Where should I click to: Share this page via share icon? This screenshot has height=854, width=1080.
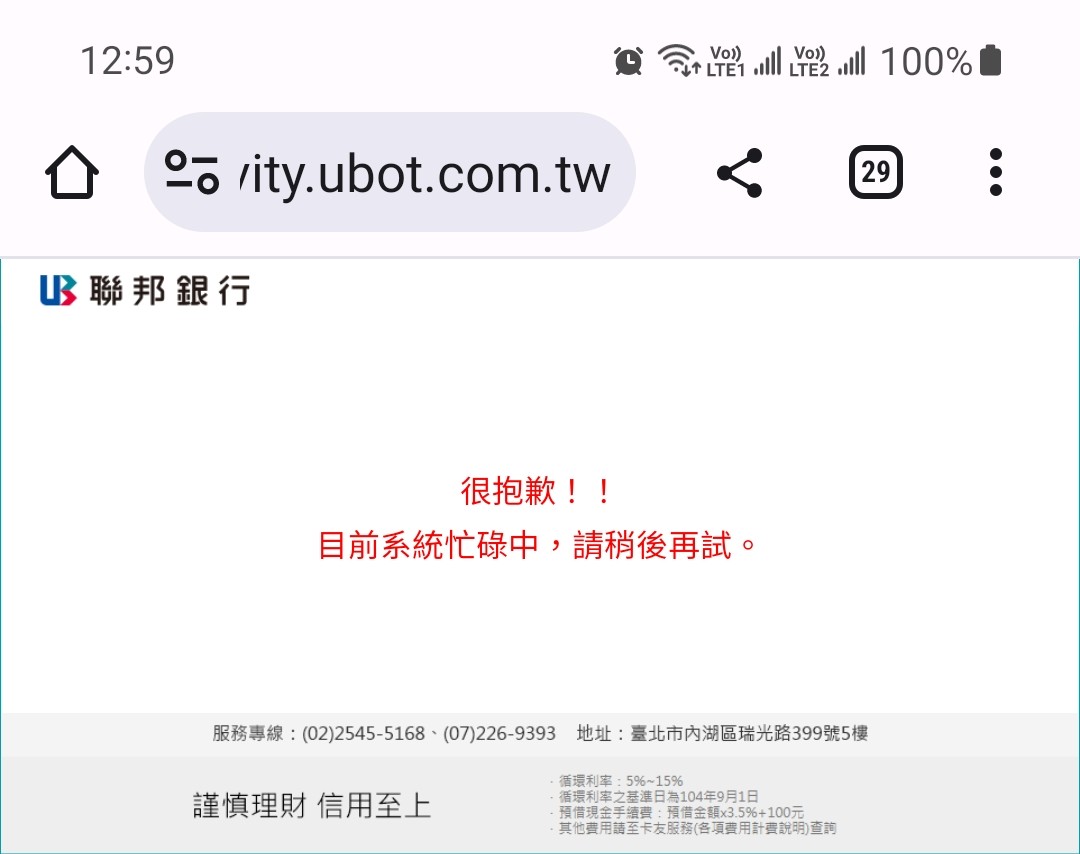point(740,172)
